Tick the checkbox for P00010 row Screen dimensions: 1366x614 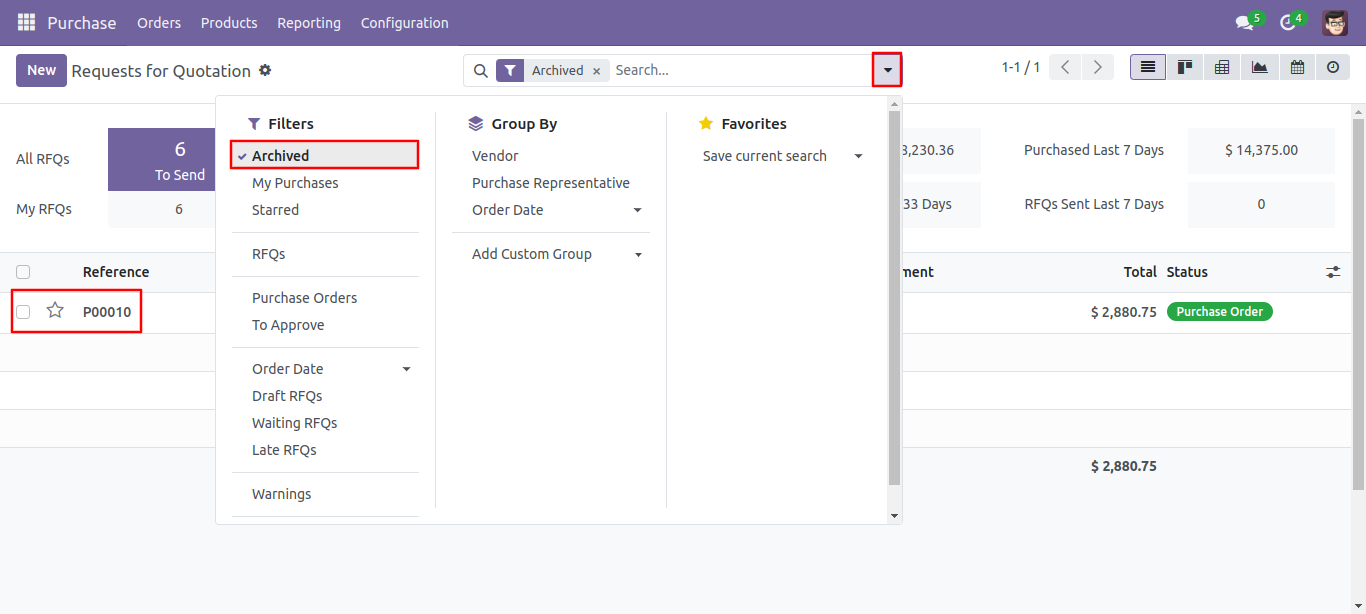23,312
